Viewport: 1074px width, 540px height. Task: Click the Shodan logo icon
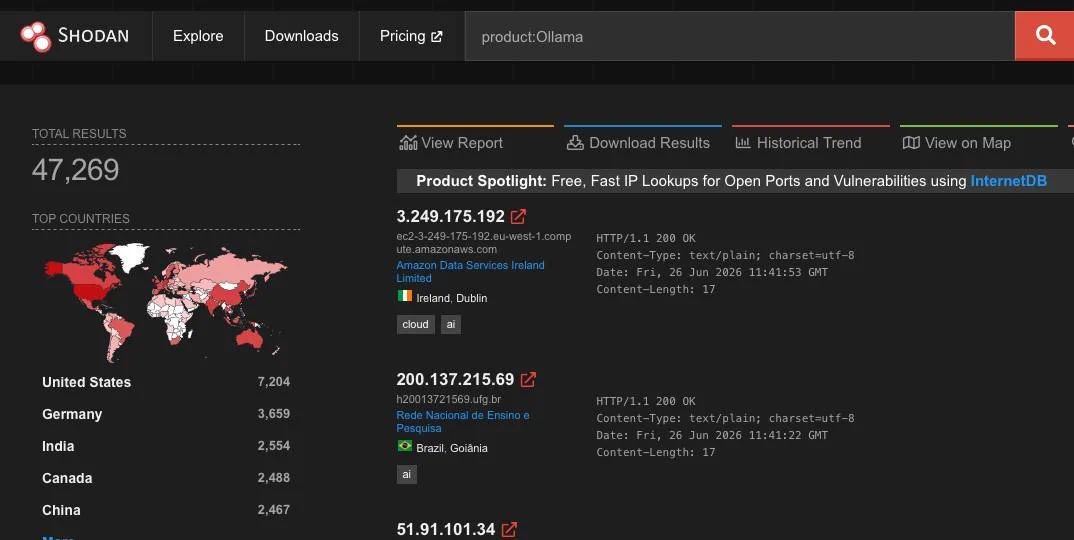(36, 36)
